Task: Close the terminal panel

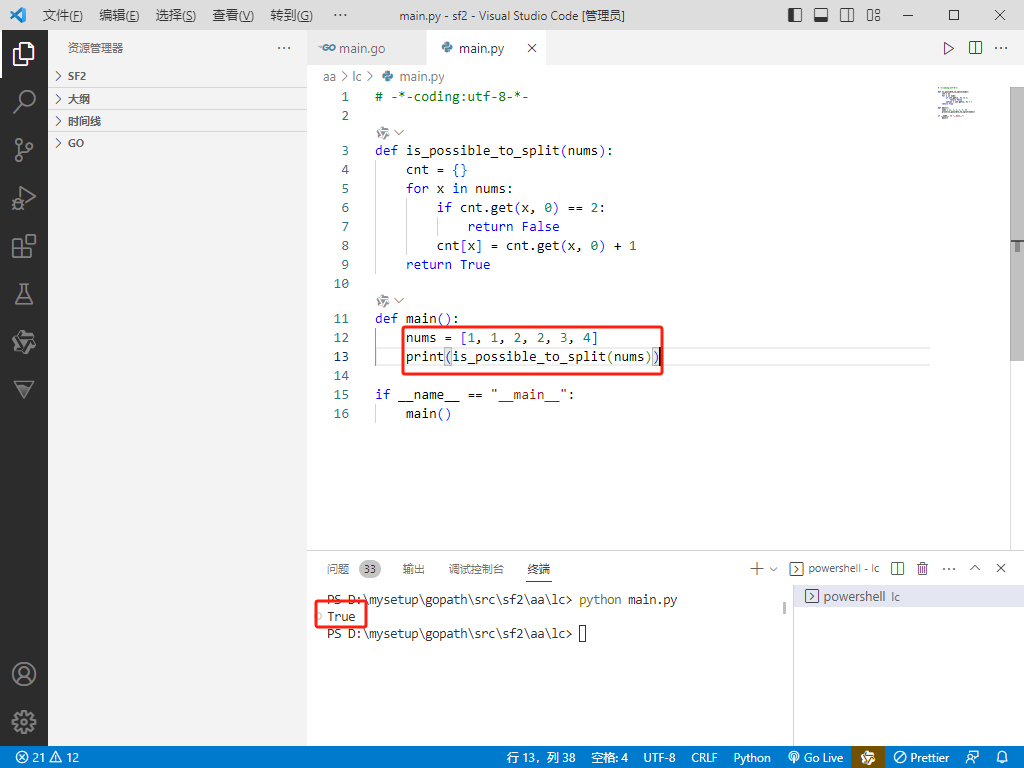Action: [x=1001, y=568]
